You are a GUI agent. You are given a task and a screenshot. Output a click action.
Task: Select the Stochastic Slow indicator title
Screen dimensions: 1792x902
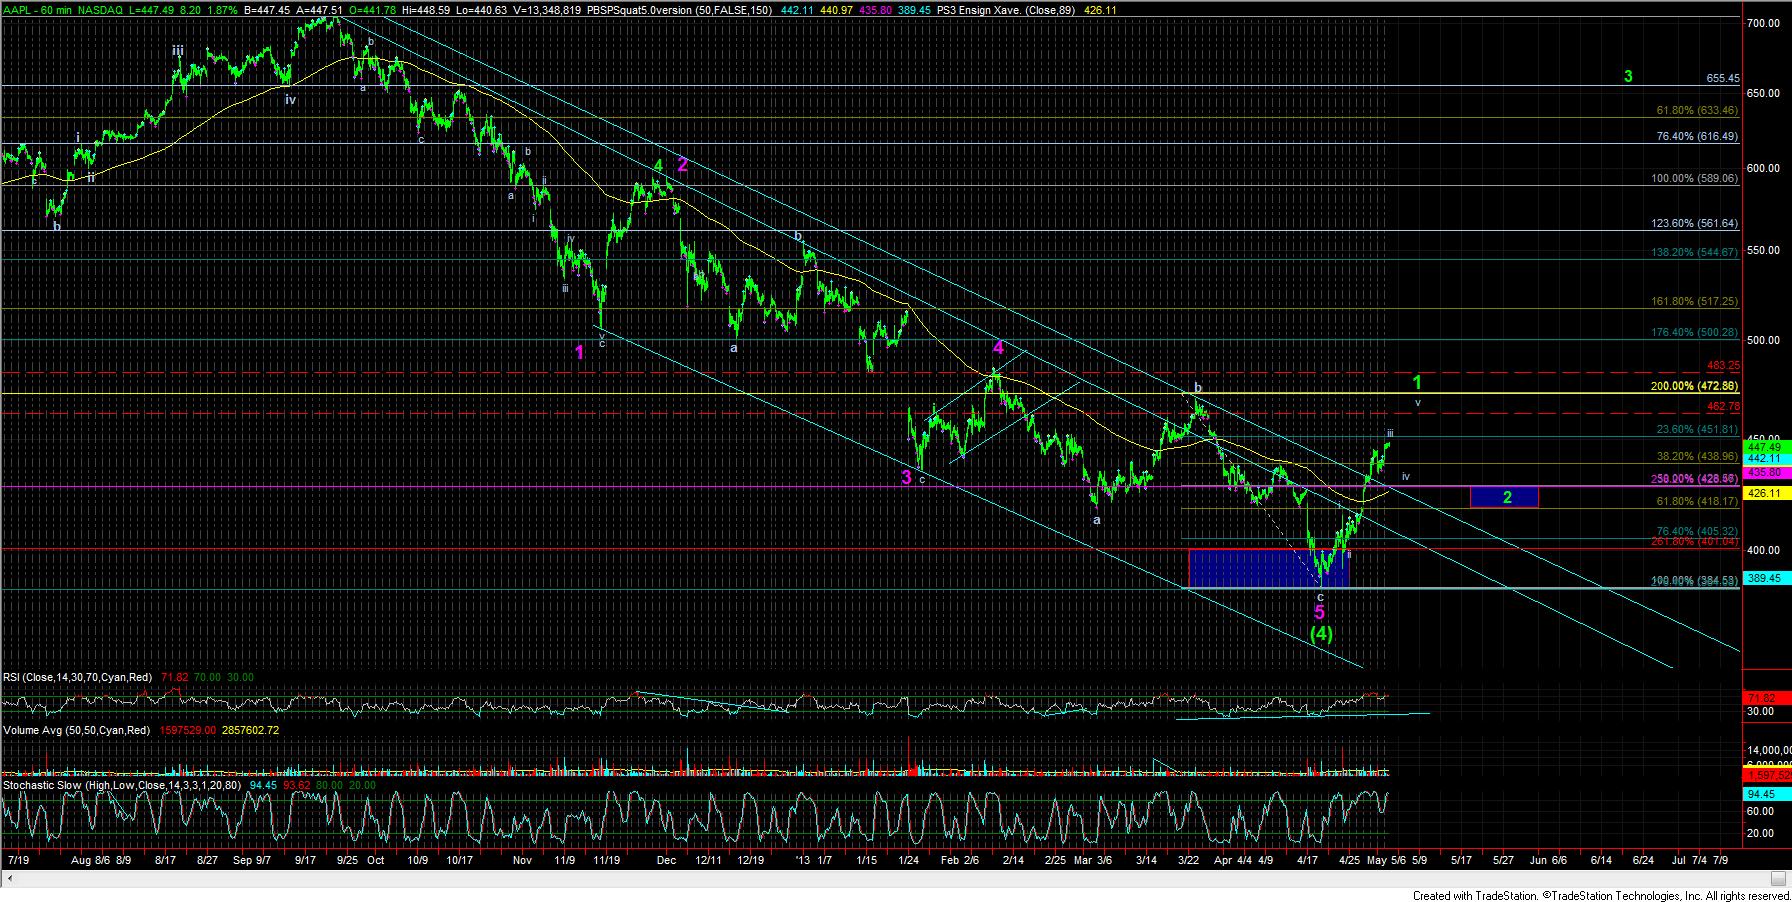[124, 786]
